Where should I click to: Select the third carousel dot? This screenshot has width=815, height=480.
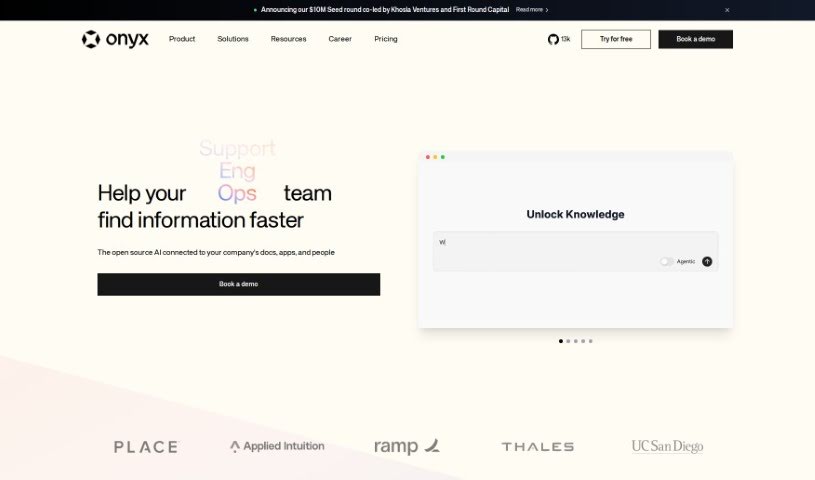click(x=575, y=341)
